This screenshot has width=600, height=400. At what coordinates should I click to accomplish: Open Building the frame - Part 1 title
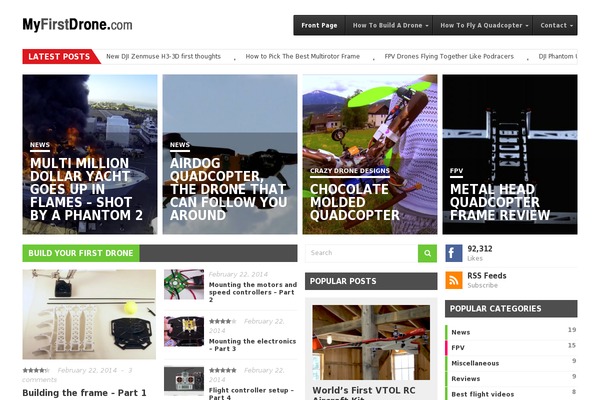84,393
